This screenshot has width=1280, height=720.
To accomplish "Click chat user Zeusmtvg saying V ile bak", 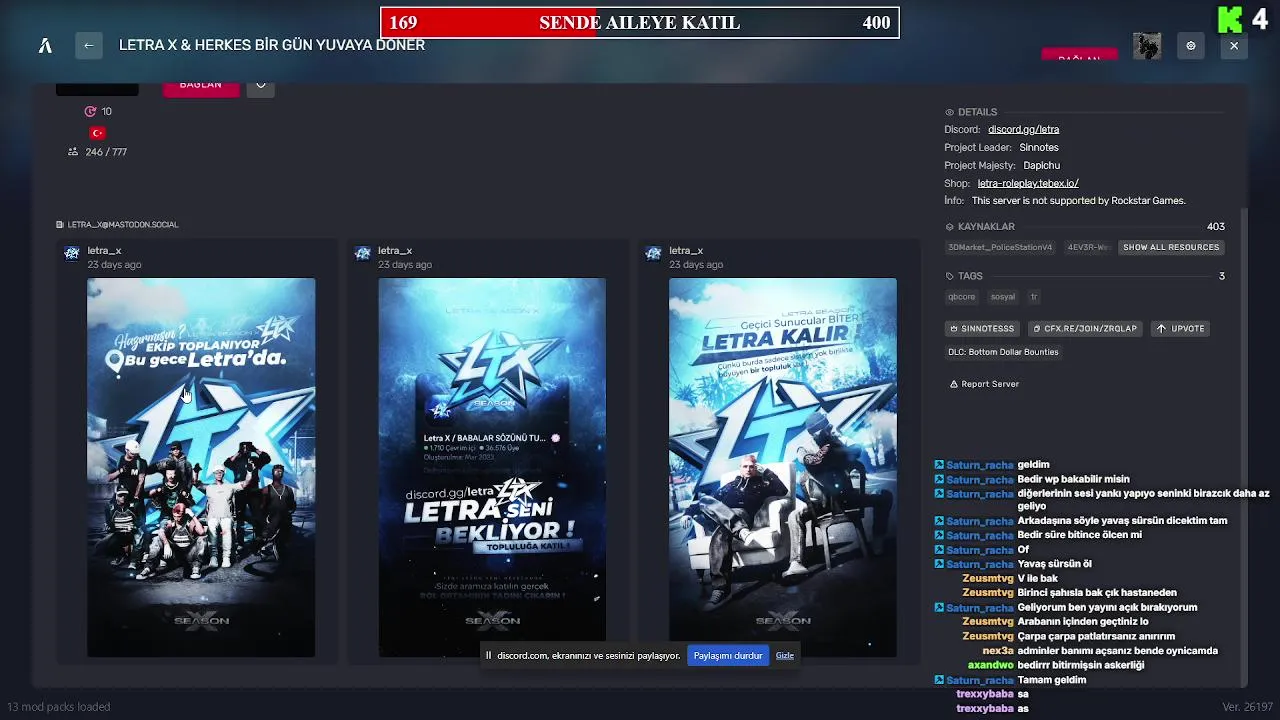I will pyautogui.click(x=987, y=579).
